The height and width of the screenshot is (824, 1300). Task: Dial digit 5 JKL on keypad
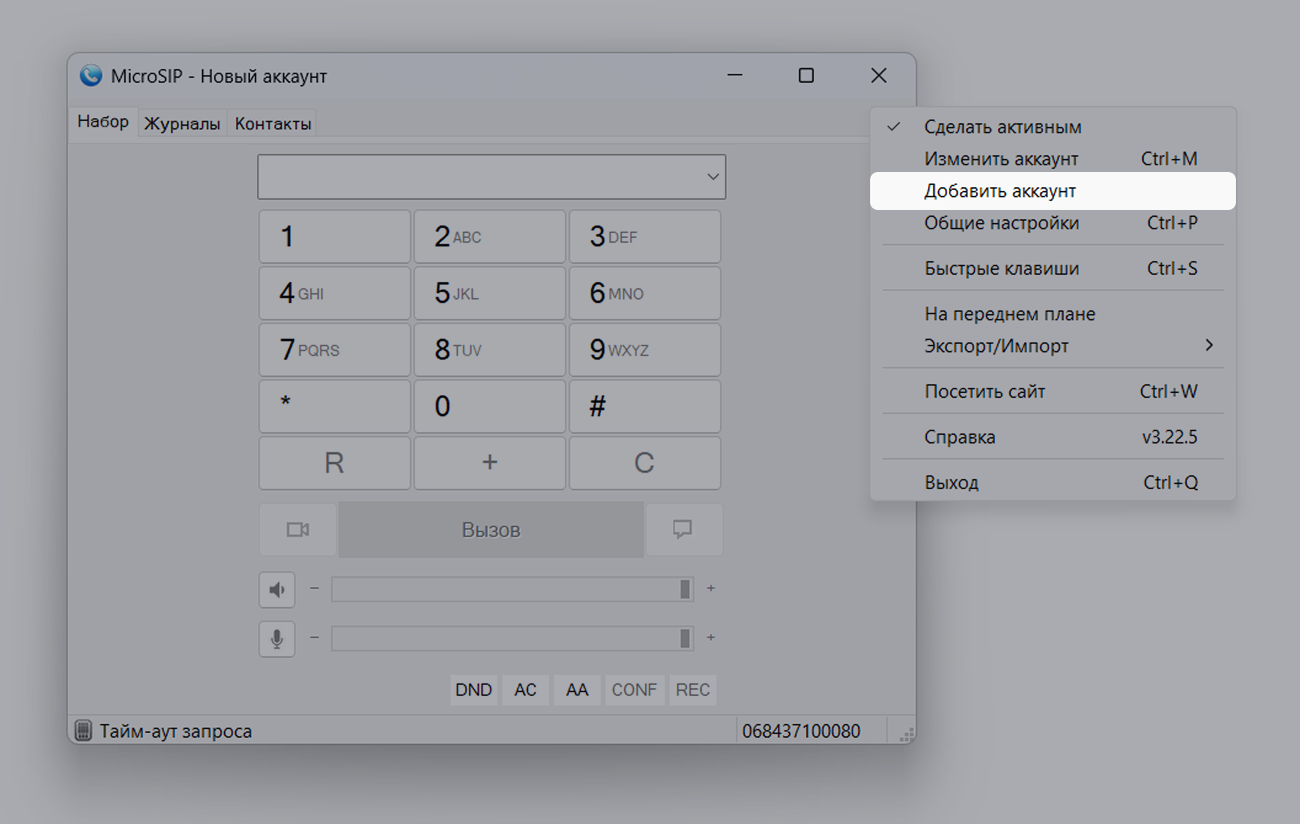(490, 293)
